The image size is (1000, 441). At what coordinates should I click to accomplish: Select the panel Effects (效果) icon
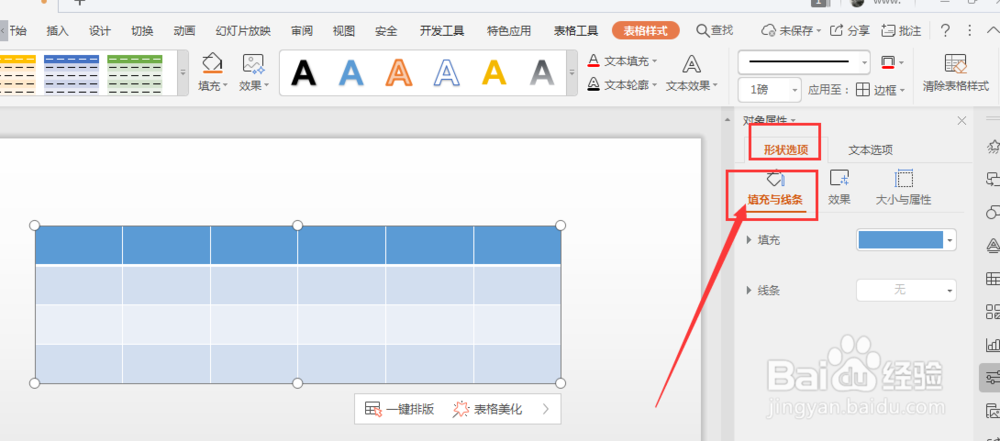point(839,179)
